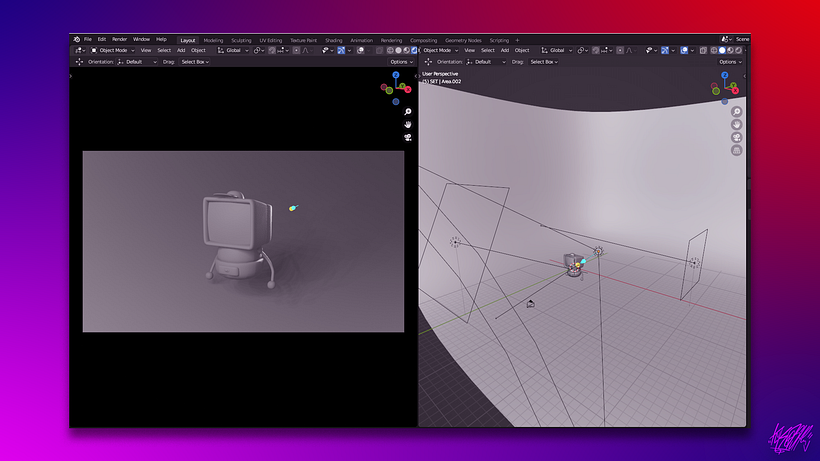Open Global transform orientation dropdown, left viewport
Image resolution: width=820 pixels, height=461 pixels.
pyautogui.click(x=233, y=50)
